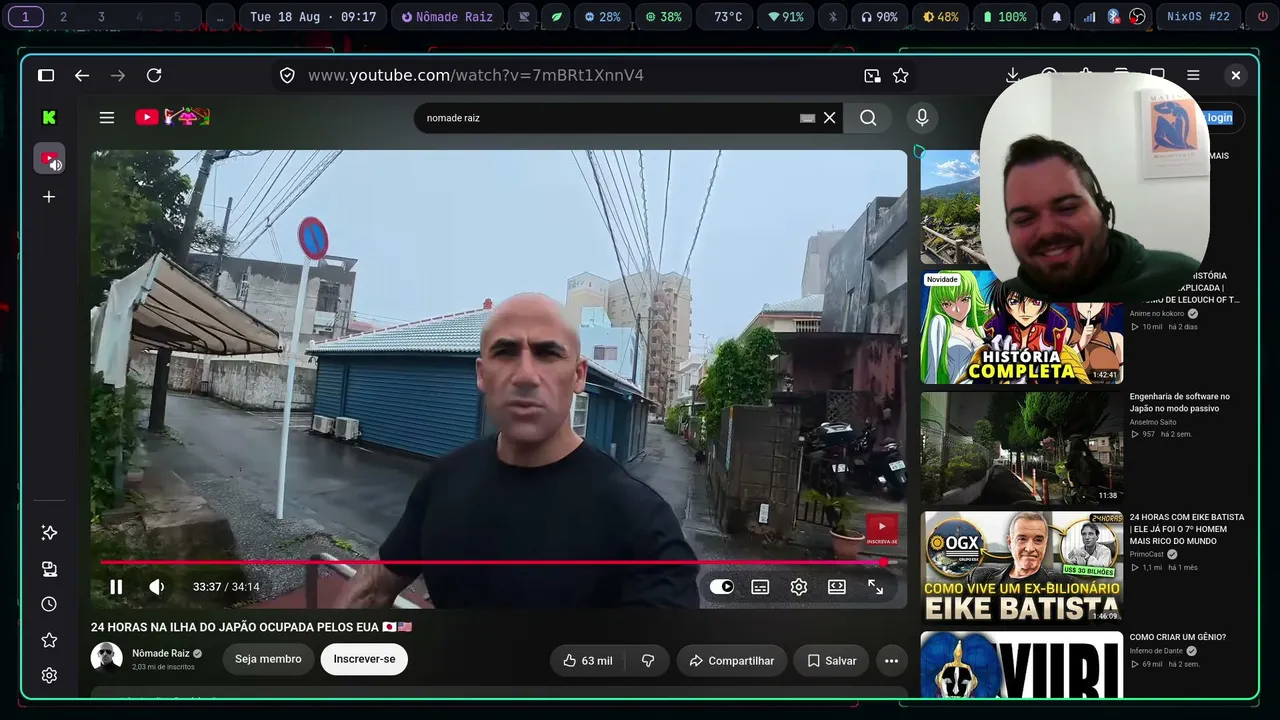Open the battery 100% indicator

[1005, 17]
